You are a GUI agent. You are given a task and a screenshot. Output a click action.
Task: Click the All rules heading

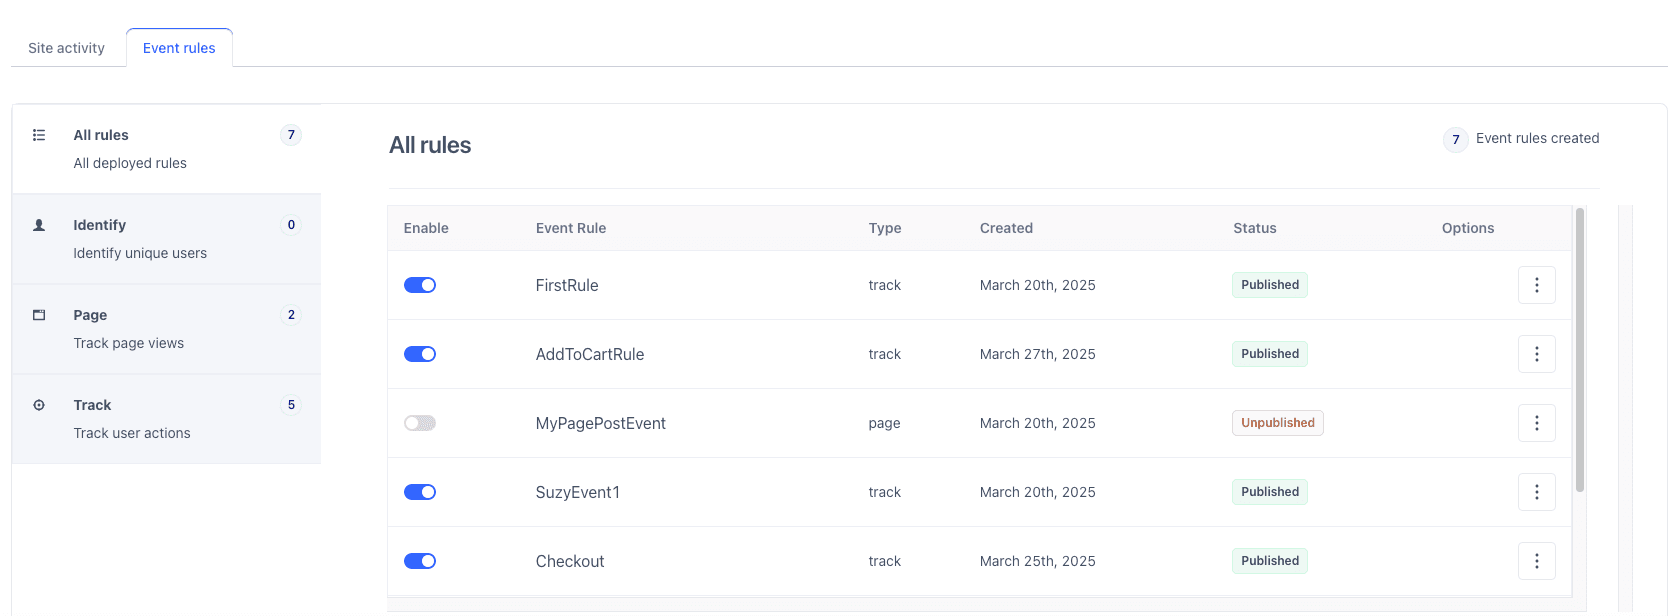click(x=430, y=145)
